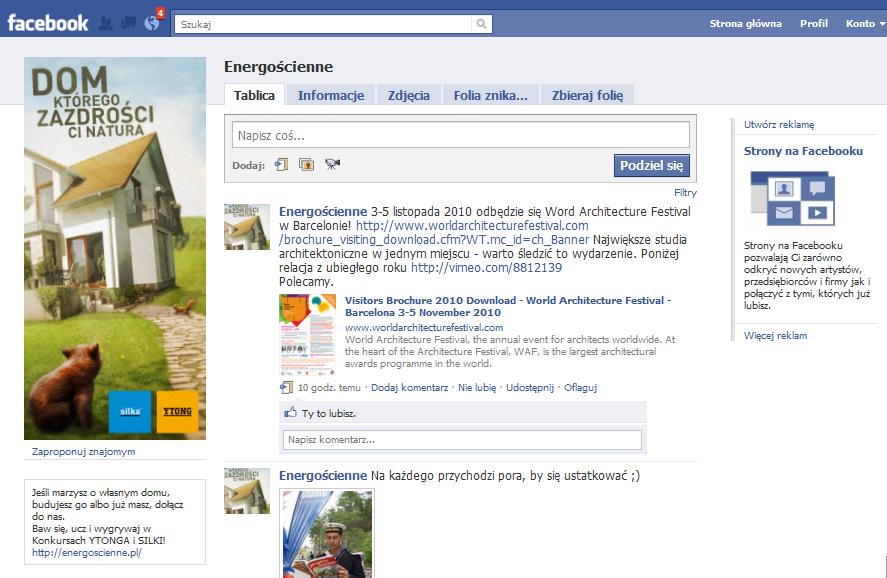Open the Filtry link
Viewport: 887px width, 578px height.
[x=685, y=192]
